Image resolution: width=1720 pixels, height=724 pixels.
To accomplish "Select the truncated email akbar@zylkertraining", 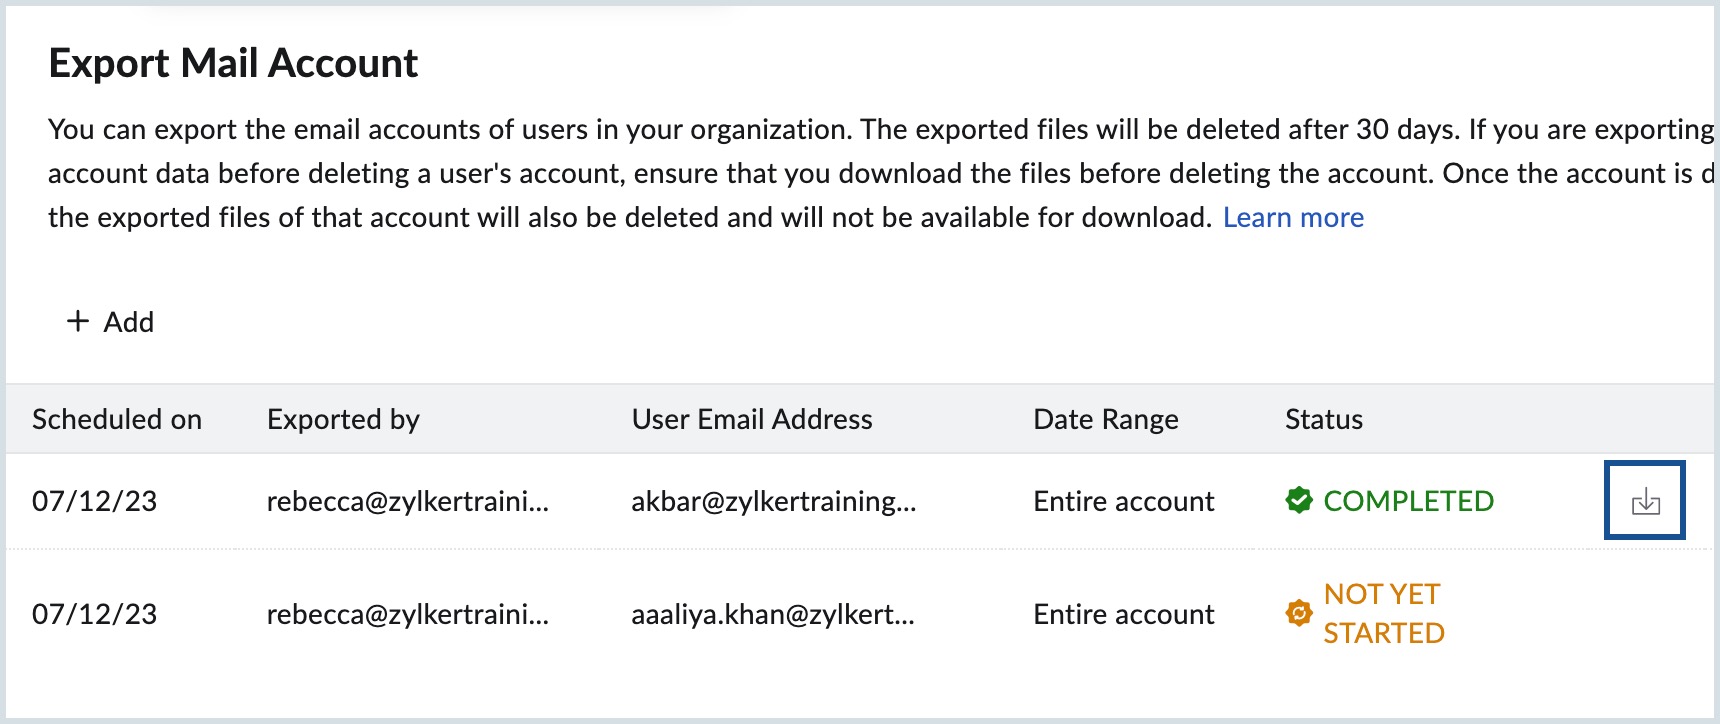I will click(775, 502).
